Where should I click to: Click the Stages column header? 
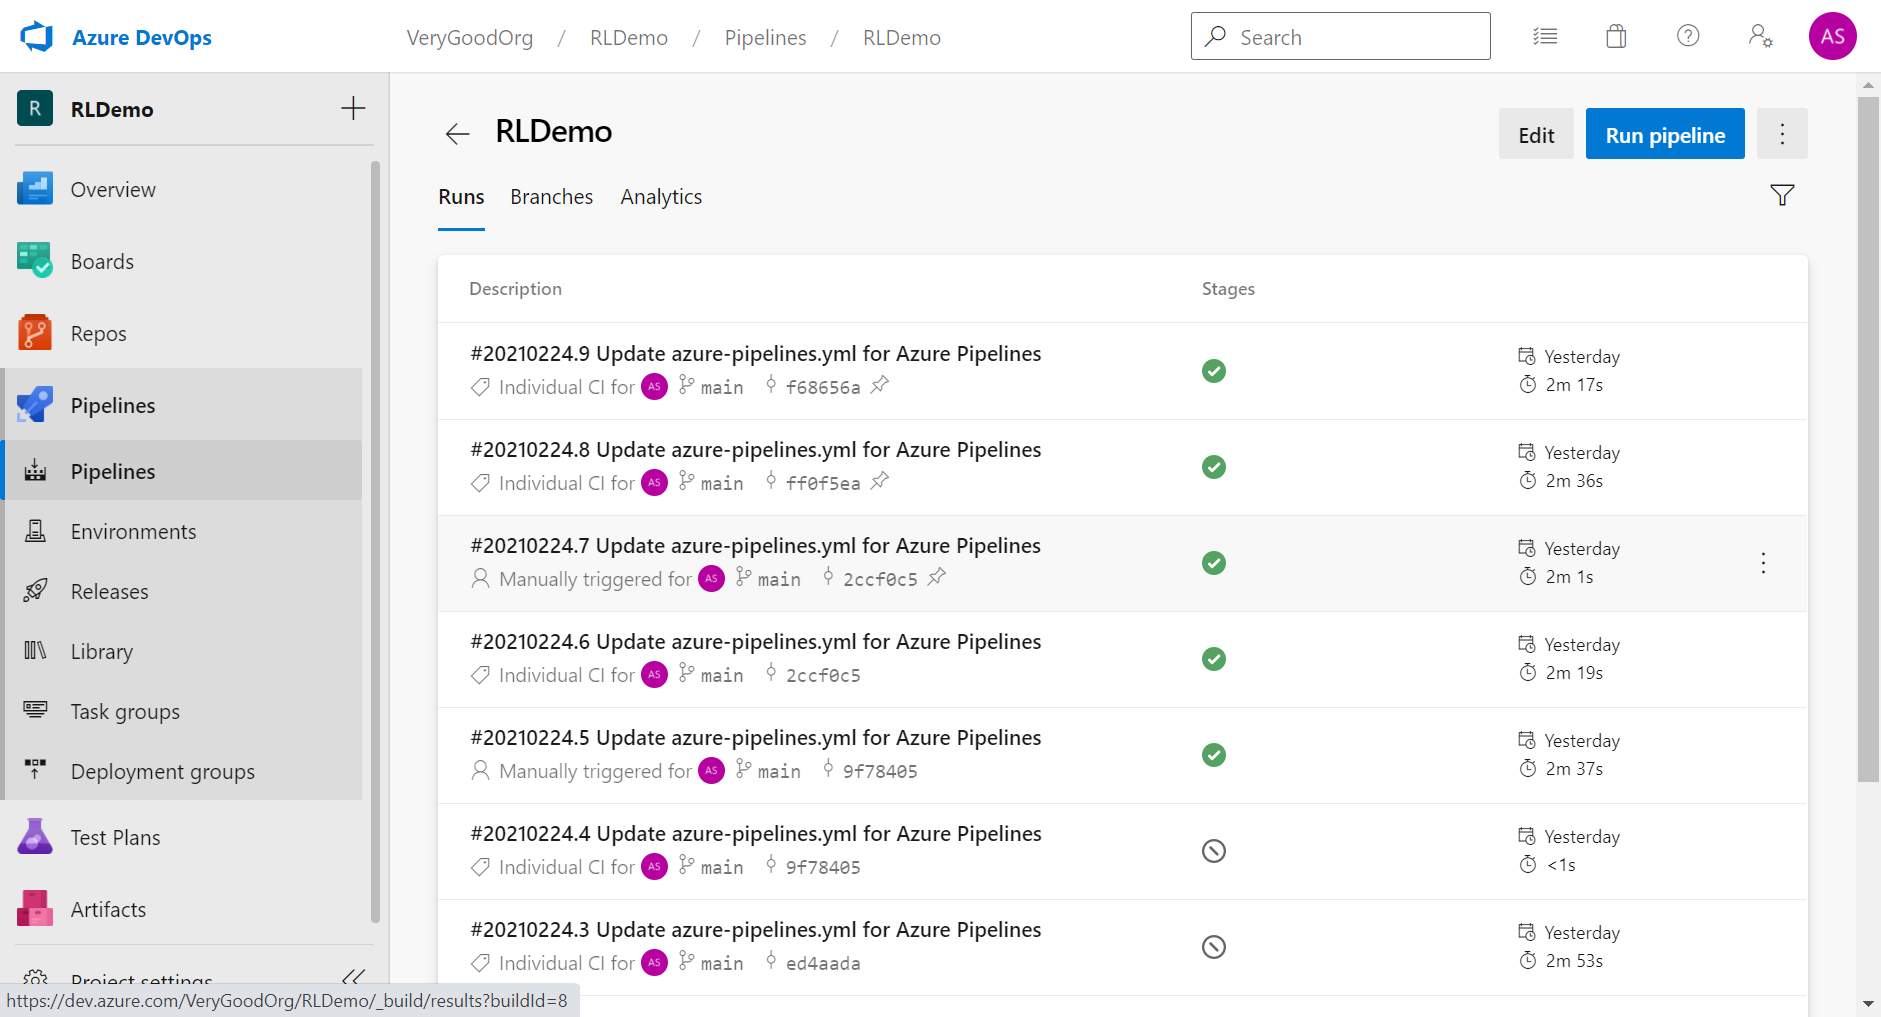[x=1228, y=288]
